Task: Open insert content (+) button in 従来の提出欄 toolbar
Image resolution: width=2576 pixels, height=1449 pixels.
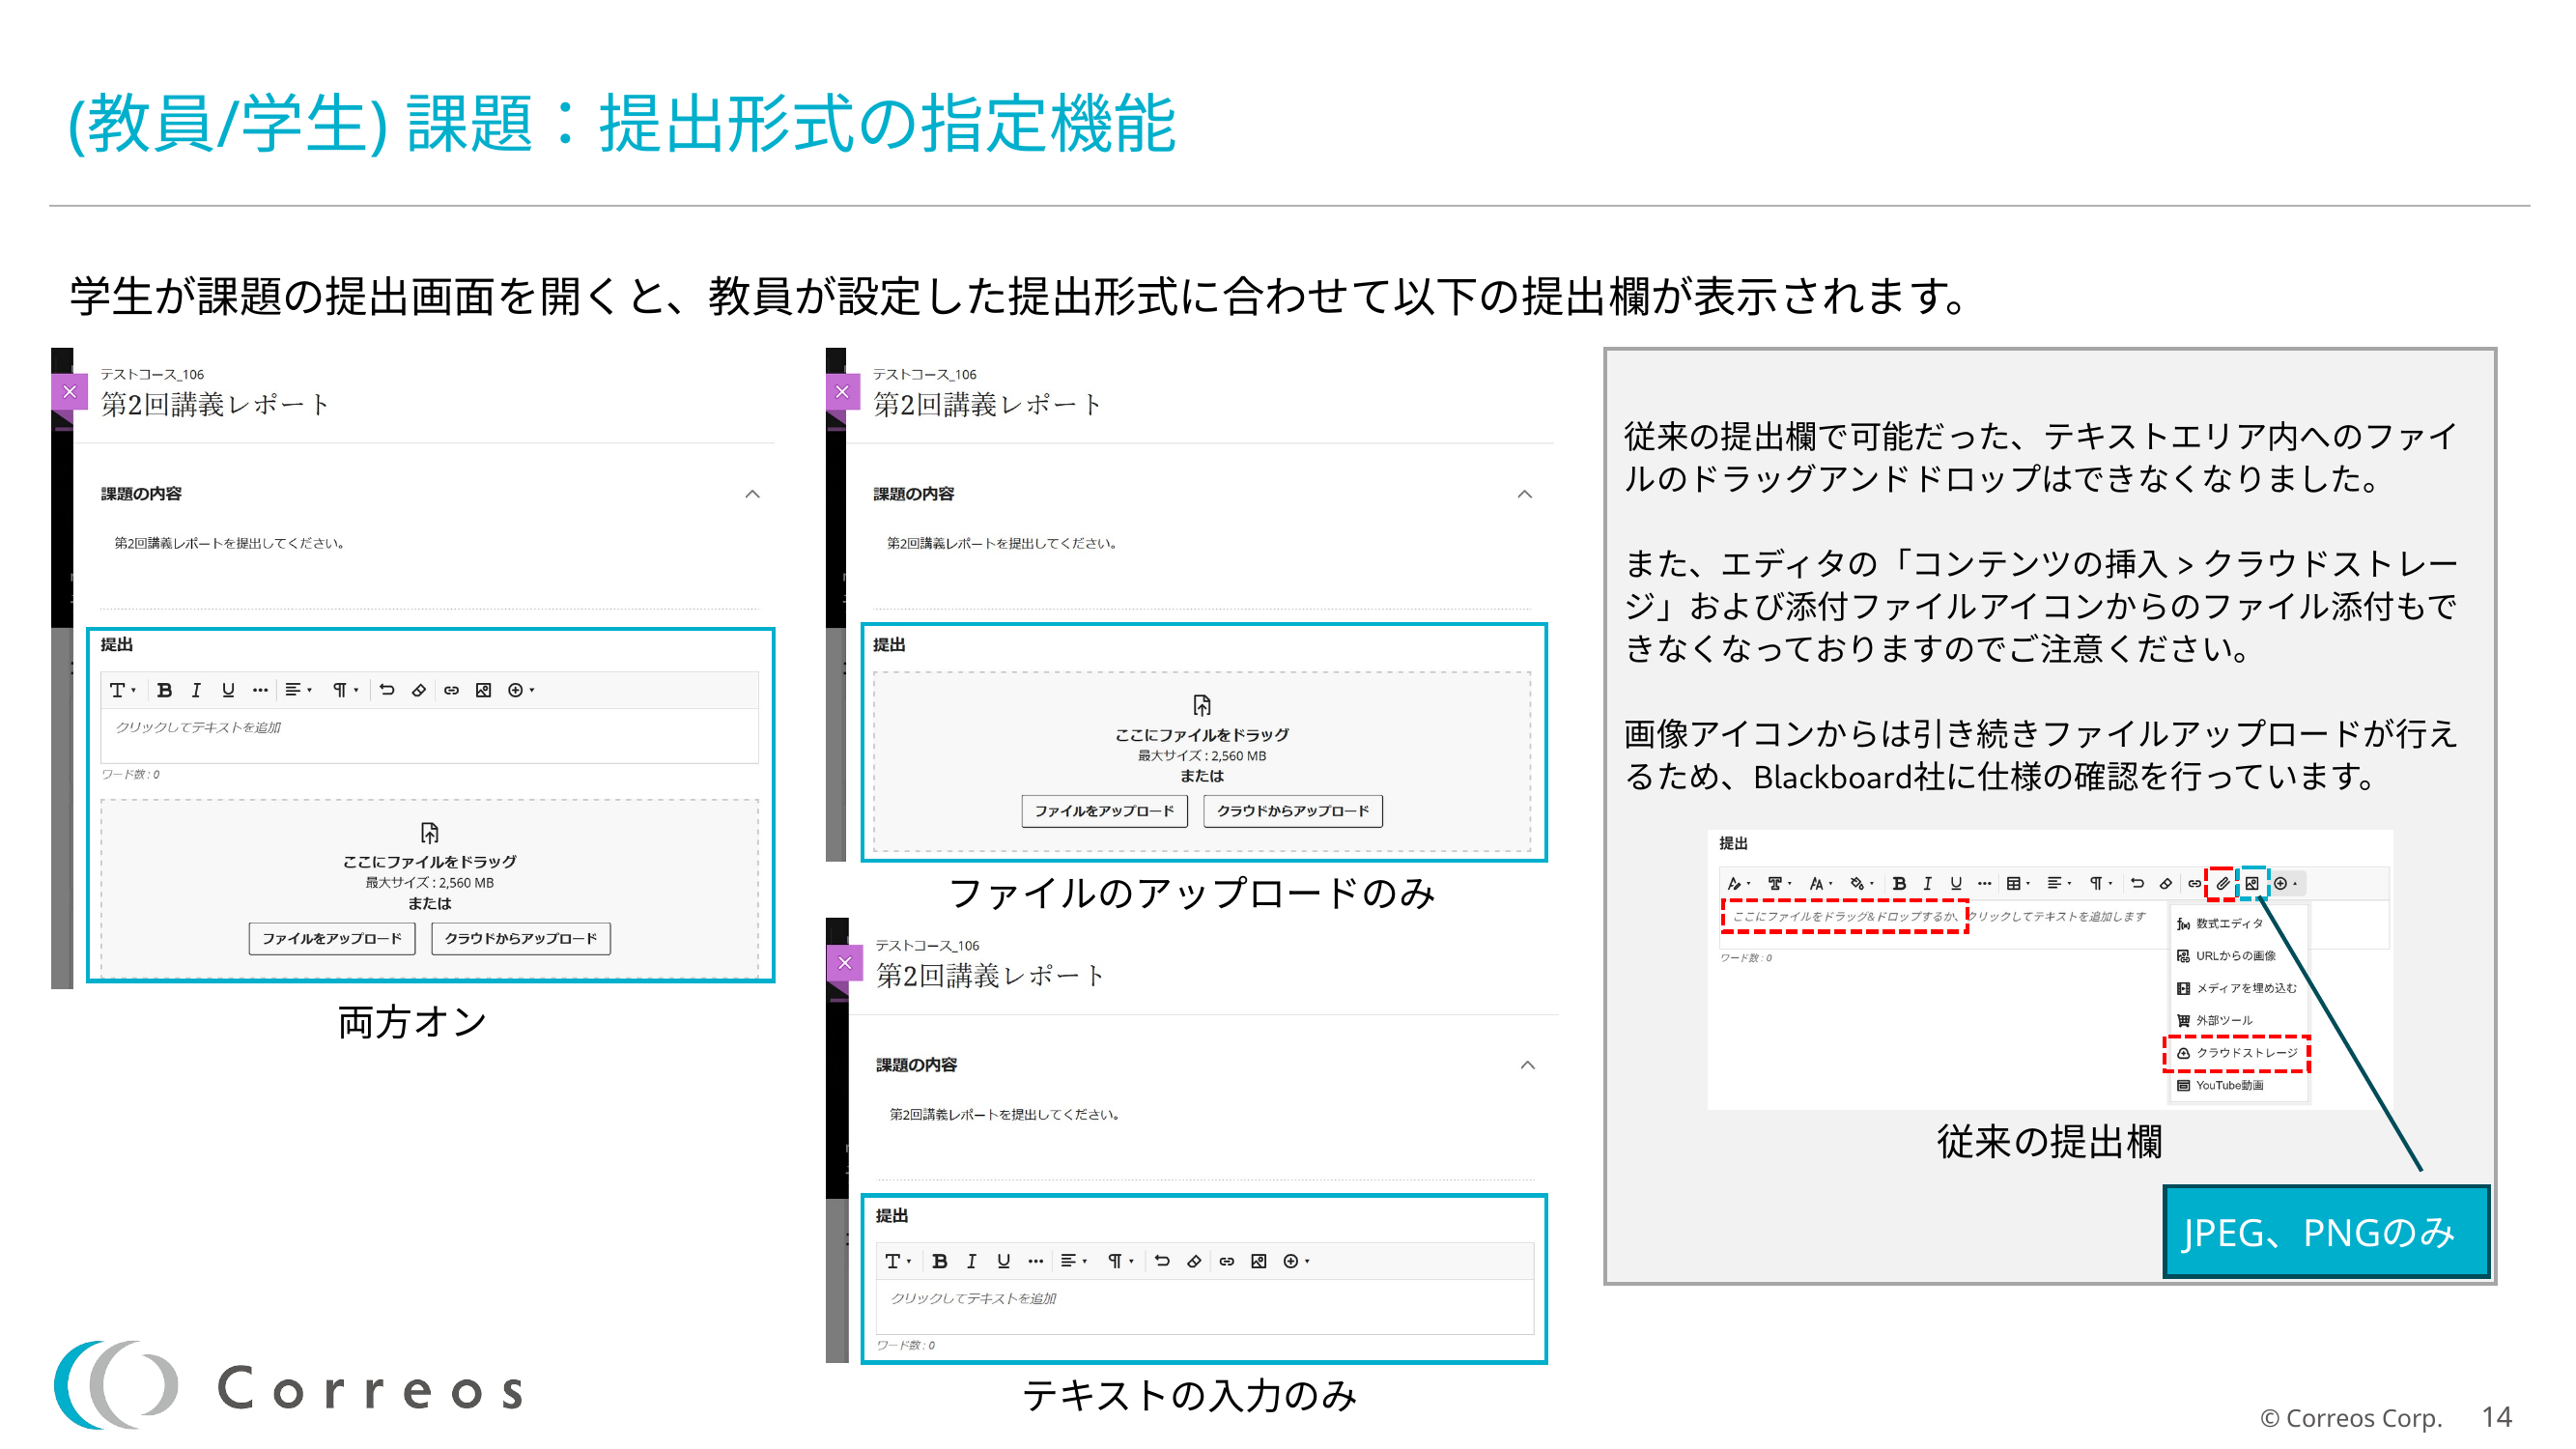Action: (2286, 883)
